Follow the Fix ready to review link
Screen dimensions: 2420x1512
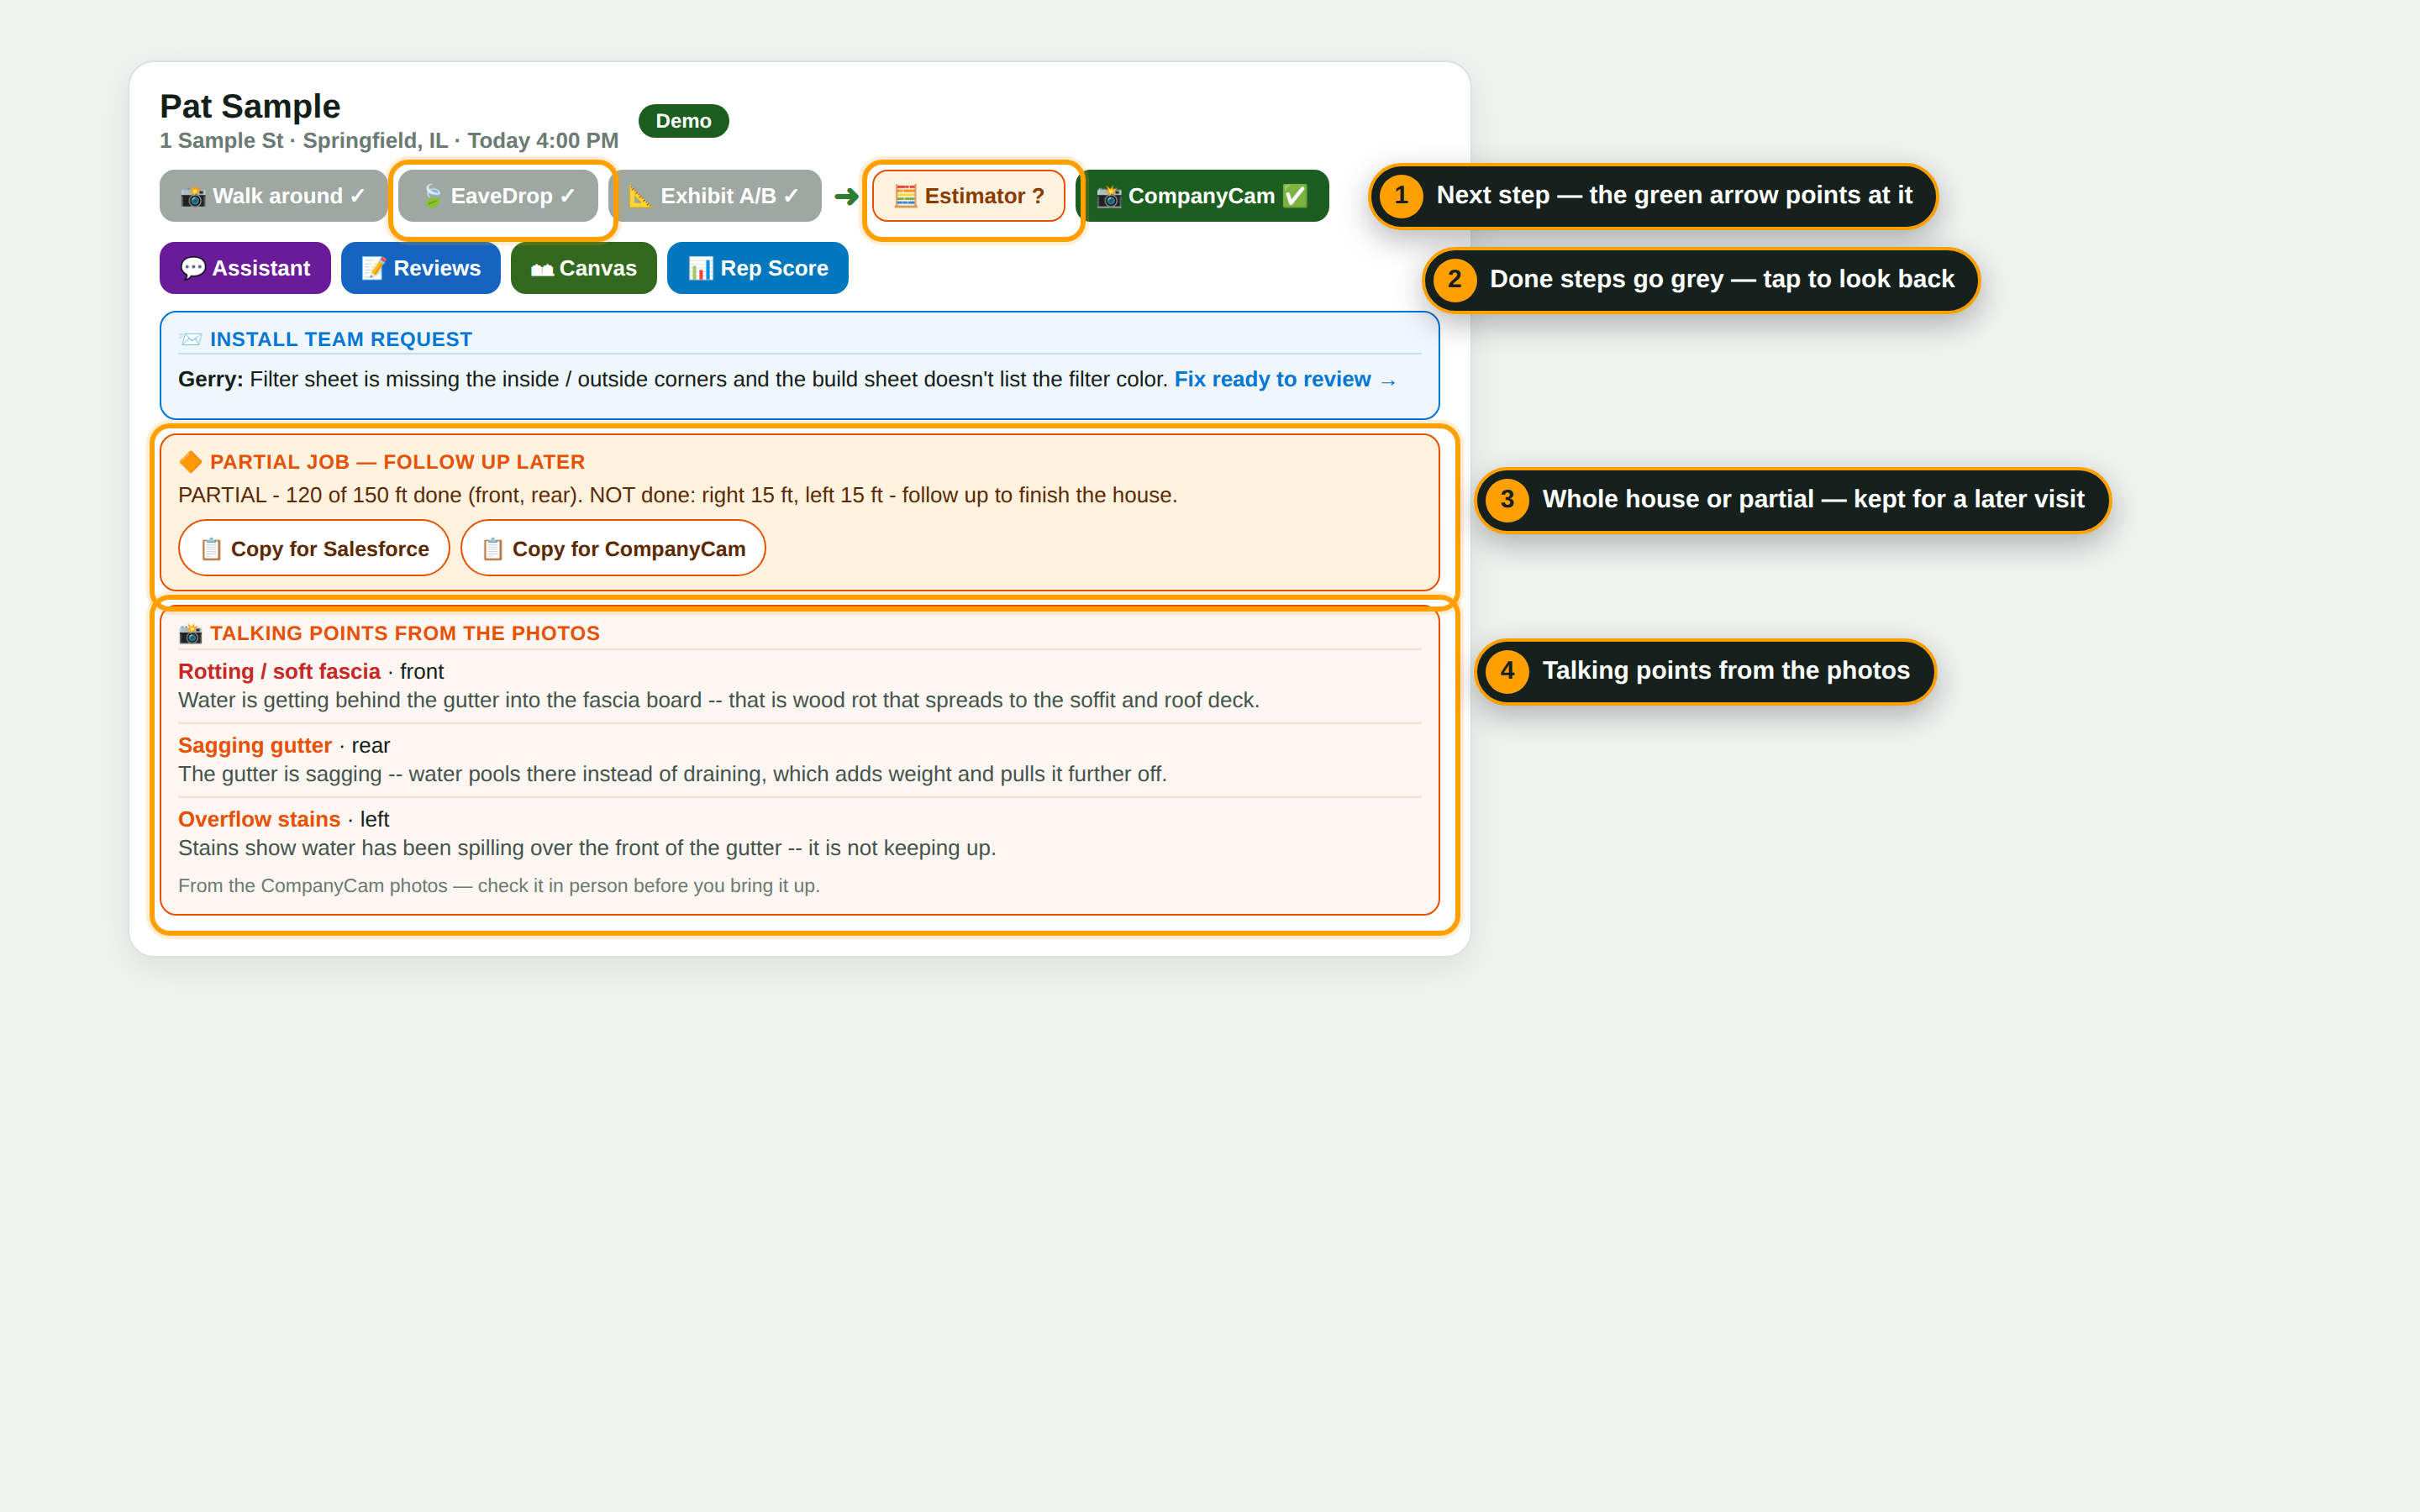pos(1285,380)
